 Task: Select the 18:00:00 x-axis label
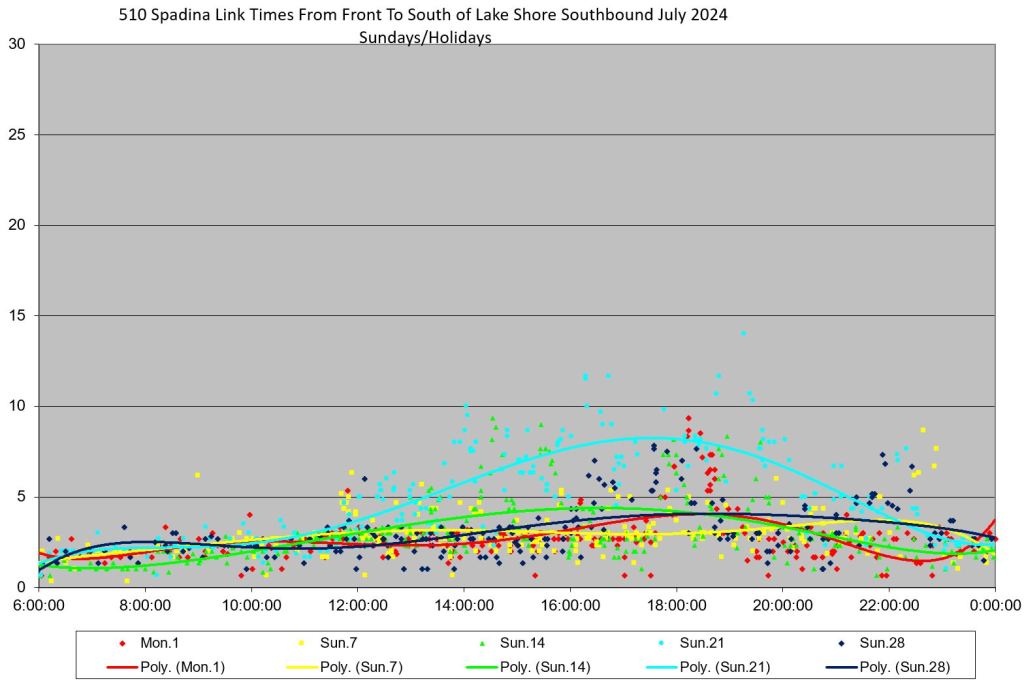coord(676,606)
